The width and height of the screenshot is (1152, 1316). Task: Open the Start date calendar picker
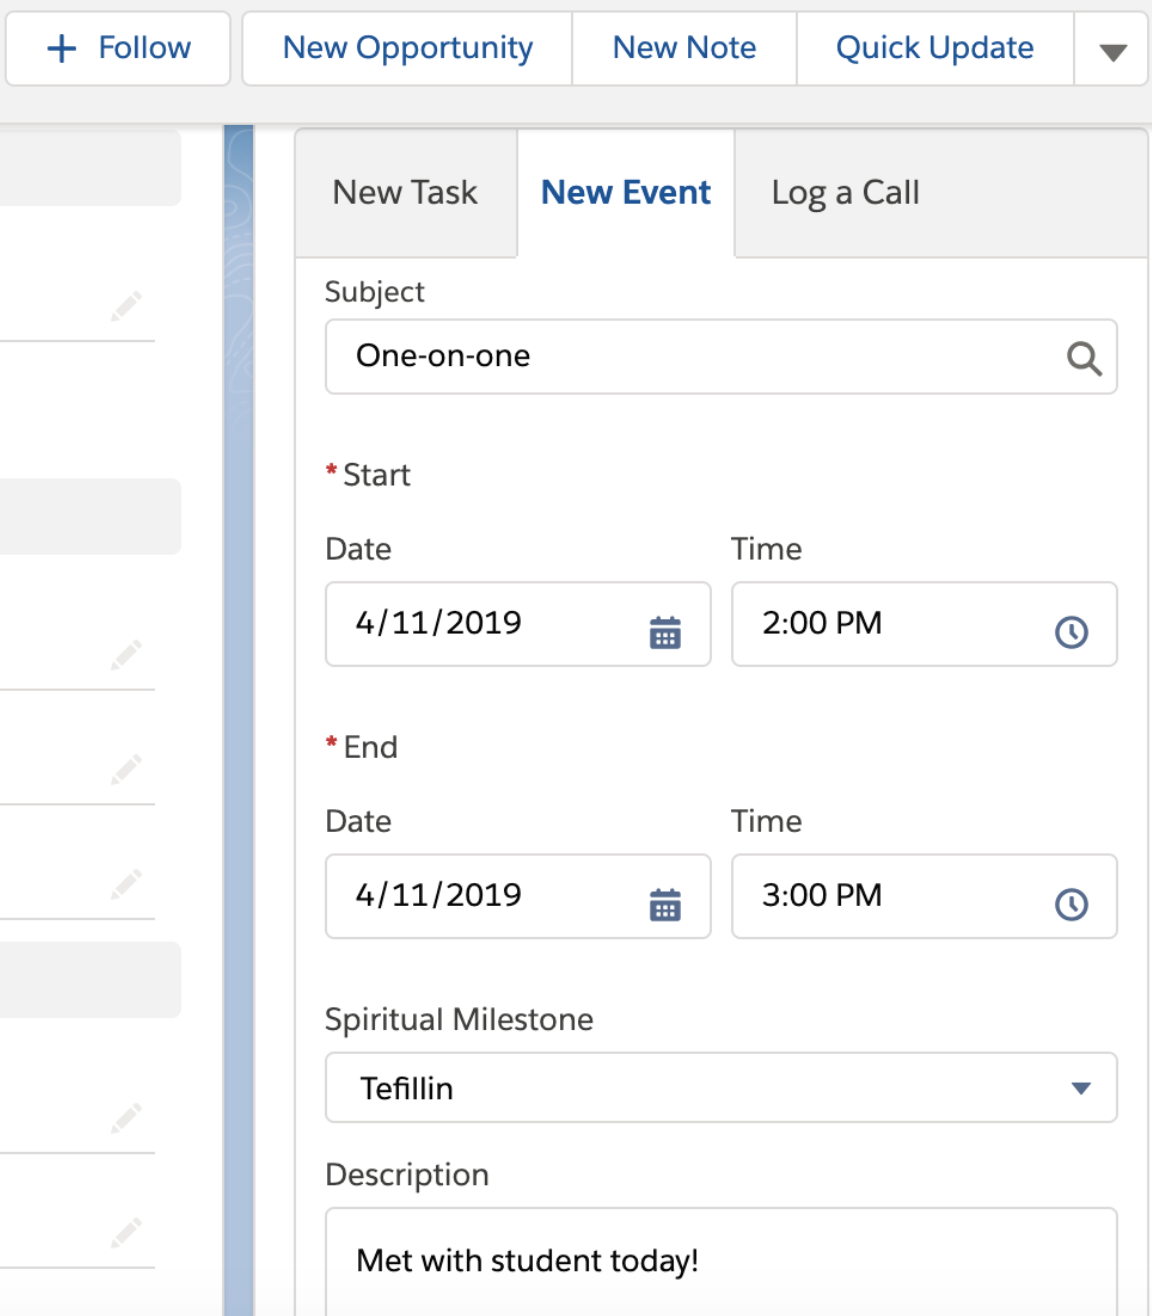[x=665, y=632]
